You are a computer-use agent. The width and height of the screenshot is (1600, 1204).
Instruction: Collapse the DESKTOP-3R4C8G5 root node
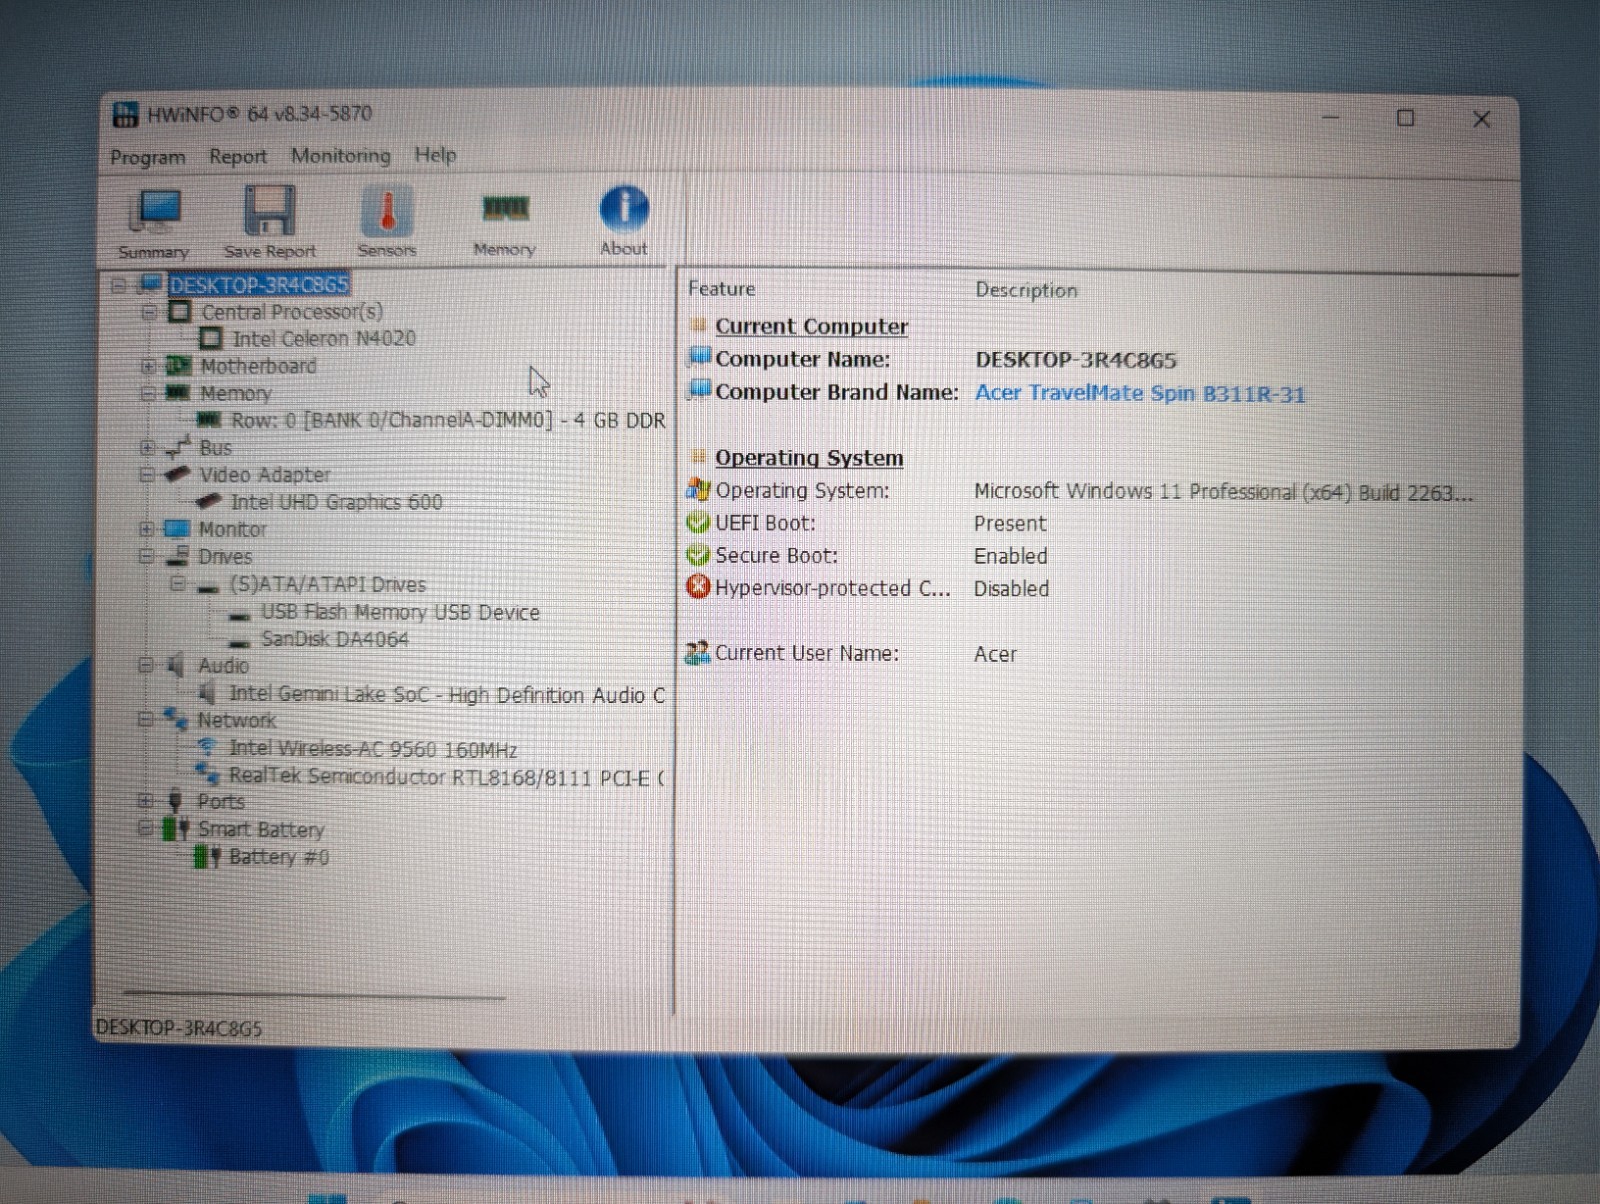coord(119,285)
